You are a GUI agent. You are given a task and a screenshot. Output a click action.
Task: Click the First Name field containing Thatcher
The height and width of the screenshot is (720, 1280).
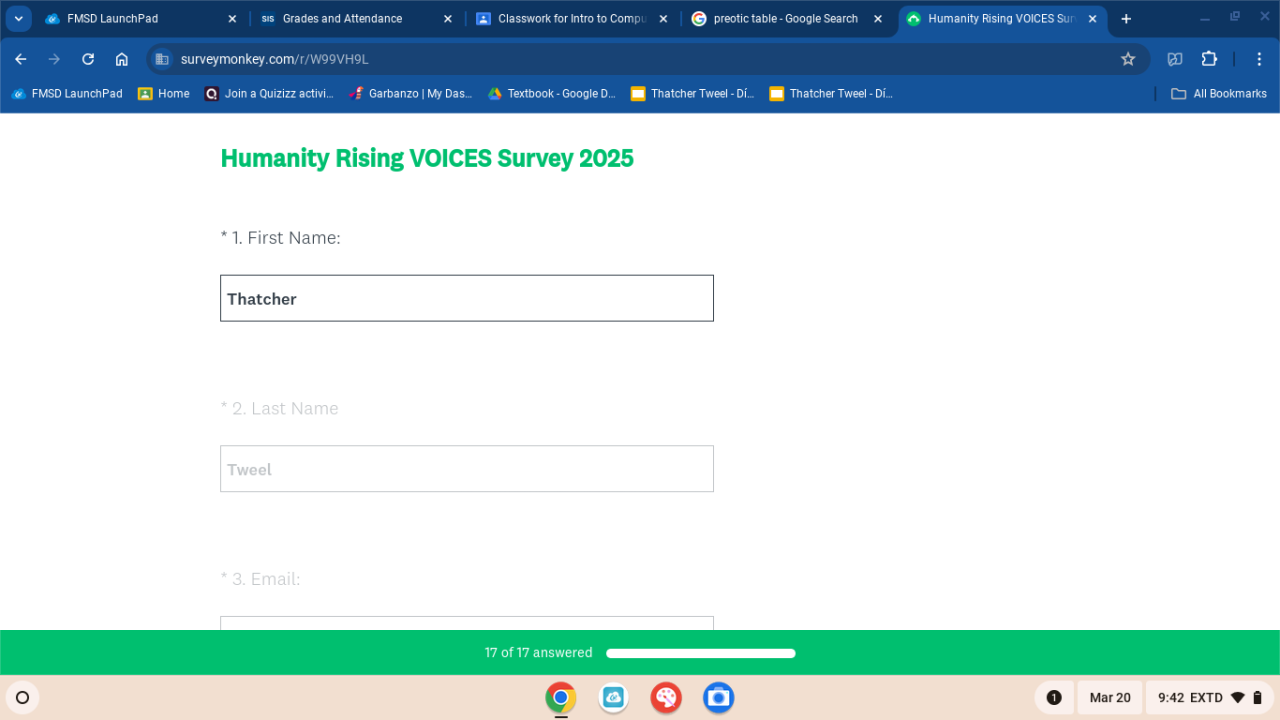pos(467,298)
